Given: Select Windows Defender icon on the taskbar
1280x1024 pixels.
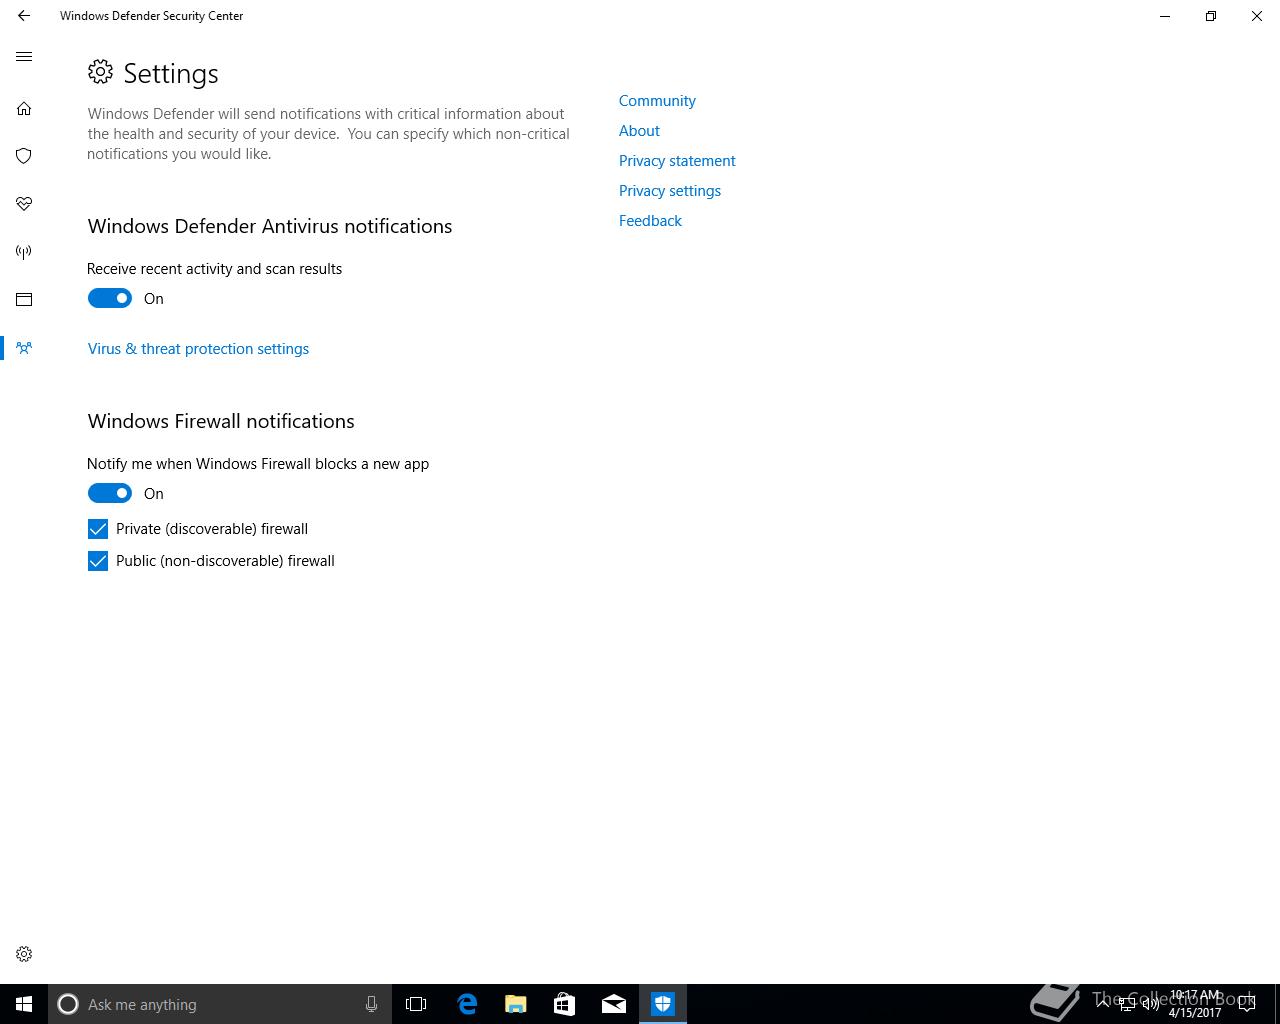Looking at the screenshot, I should pyautogui.click(x=663, y=1004).
